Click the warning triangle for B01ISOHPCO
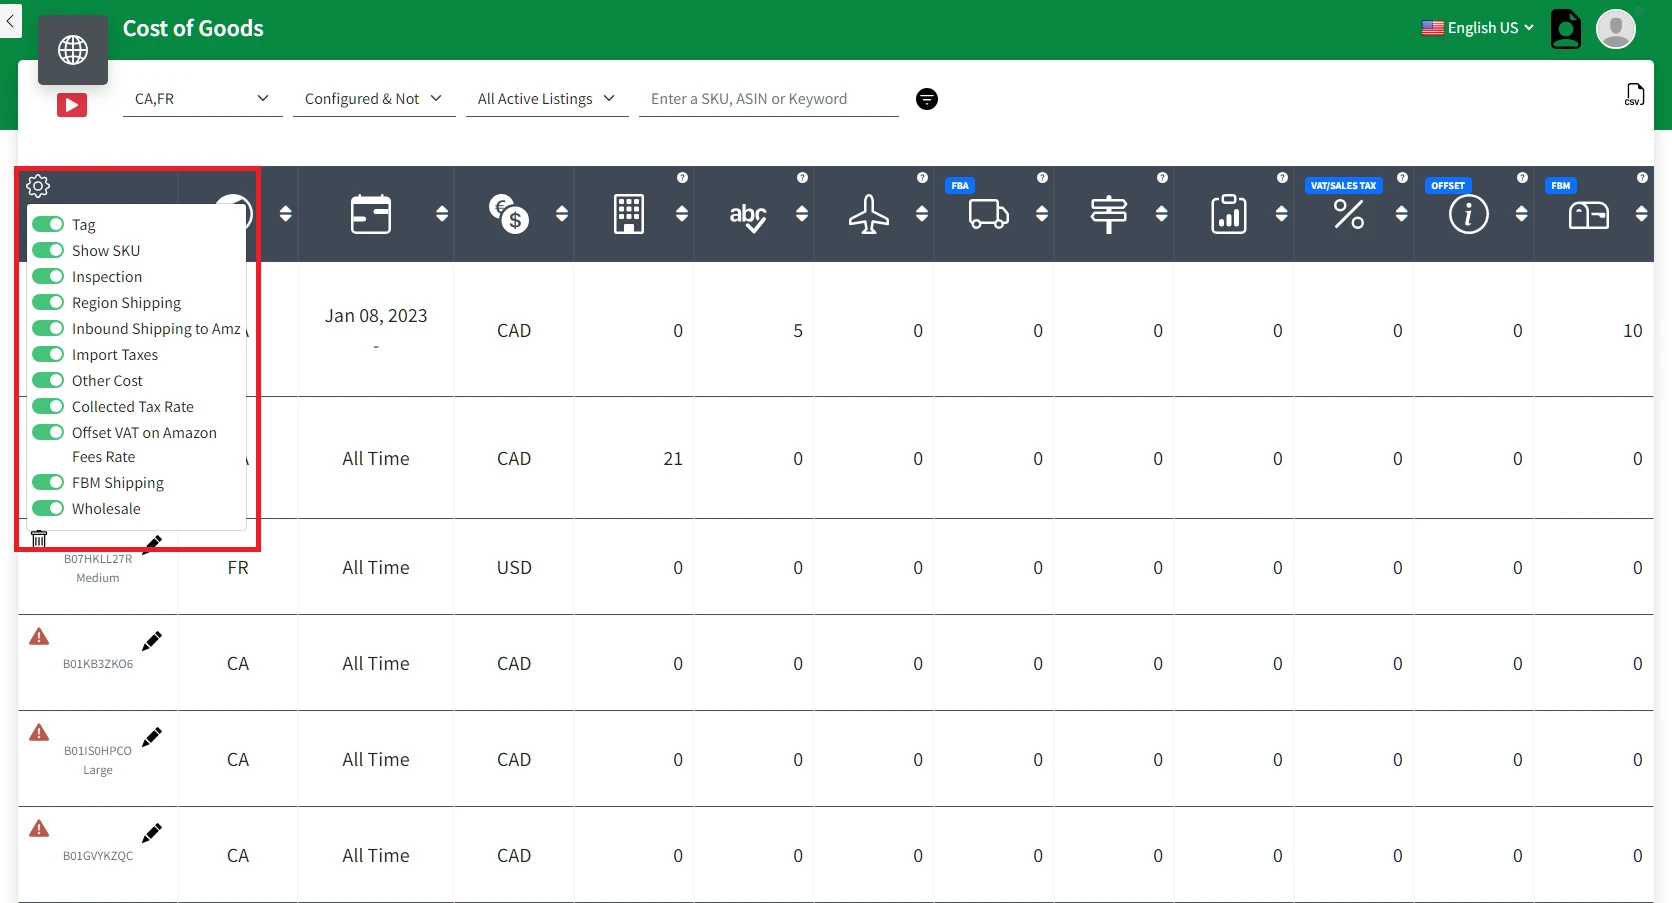1672x903 pixels. [x=39, y=732]
